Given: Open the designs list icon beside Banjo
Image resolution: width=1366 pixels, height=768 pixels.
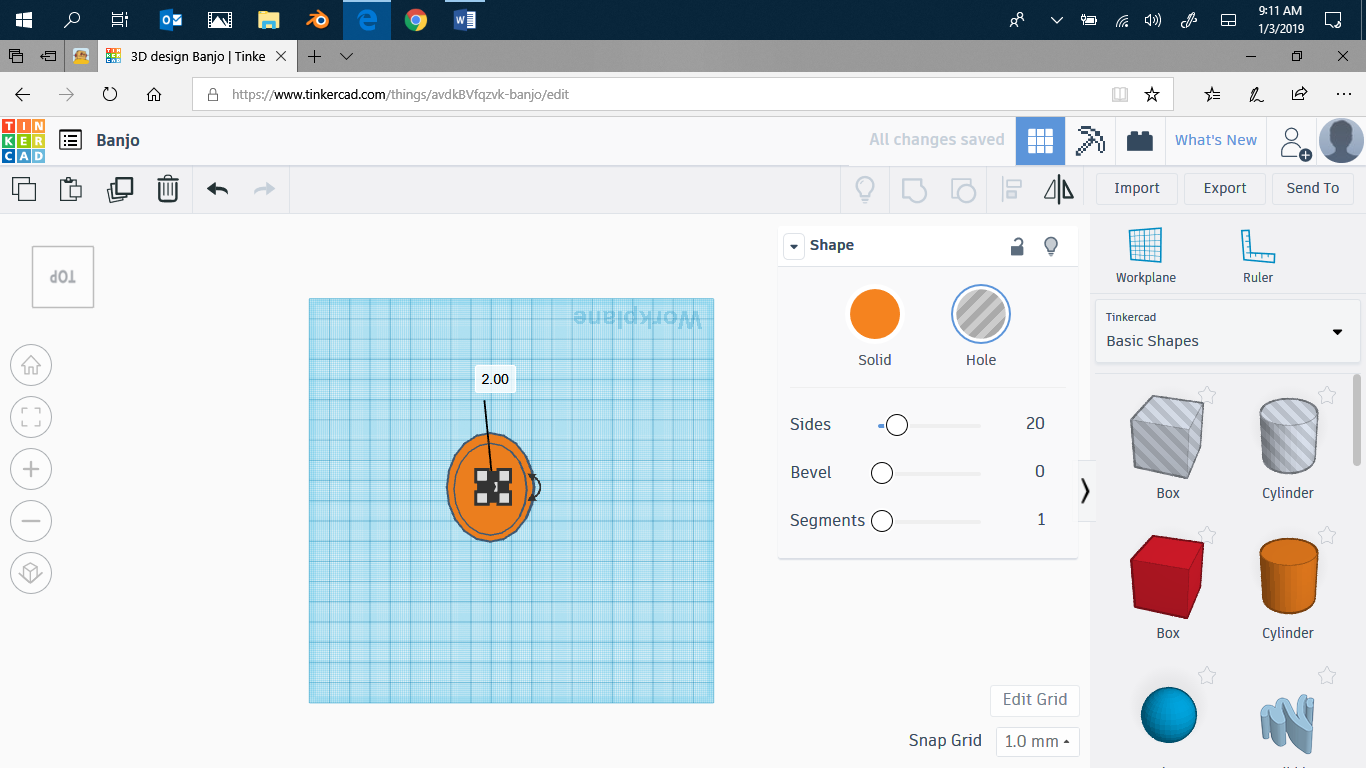Looking at the screenshot, I should (70, 140).
